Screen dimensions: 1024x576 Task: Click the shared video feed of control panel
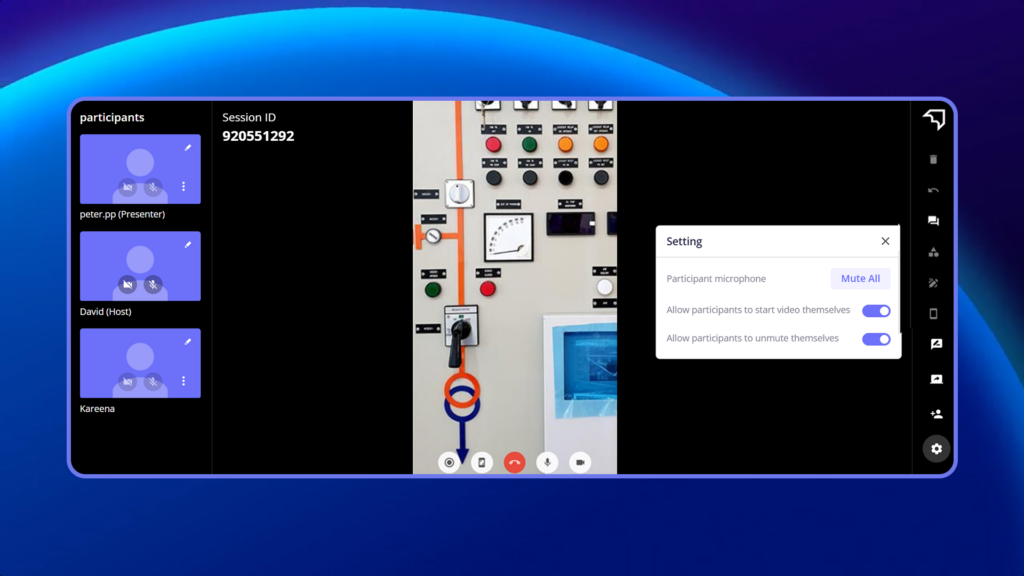click(515, 287)
